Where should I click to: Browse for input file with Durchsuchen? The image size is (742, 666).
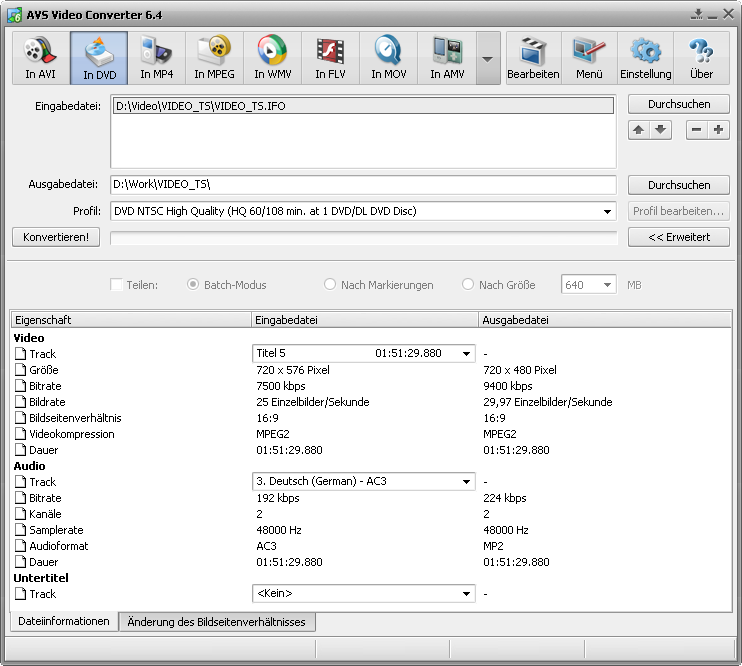[679, 104]
